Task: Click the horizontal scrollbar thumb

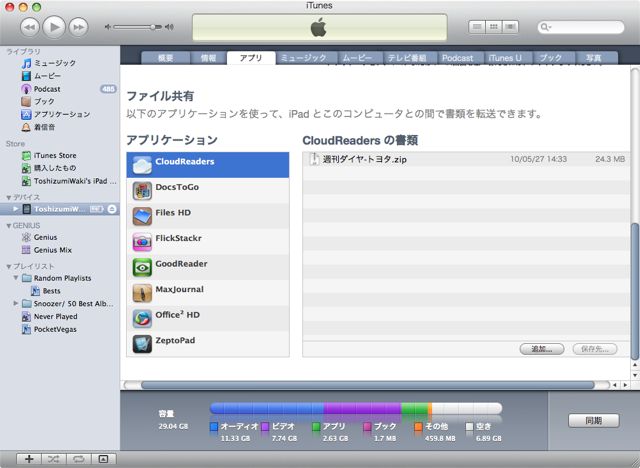Action: pos(367,385)
